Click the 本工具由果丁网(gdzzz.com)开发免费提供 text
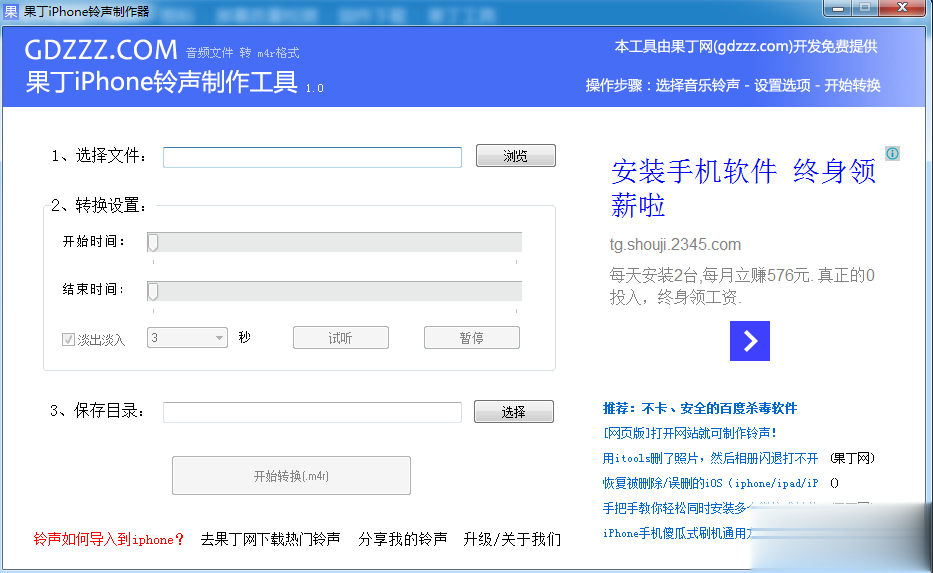 pos(746,46)
